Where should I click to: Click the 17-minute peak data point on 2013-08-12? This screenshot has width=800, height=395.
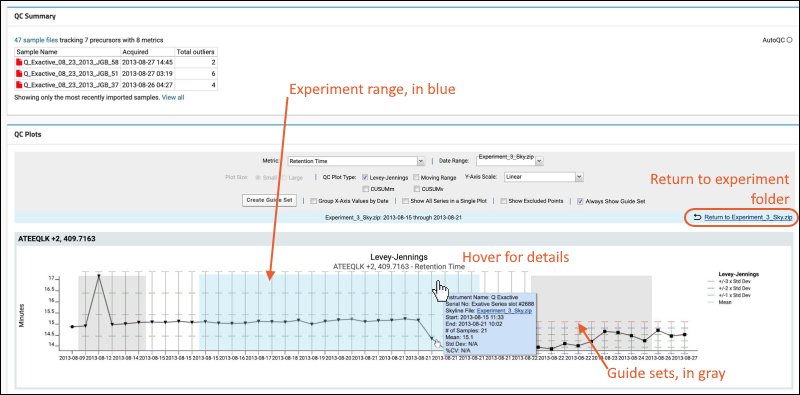tap(98, 276)
